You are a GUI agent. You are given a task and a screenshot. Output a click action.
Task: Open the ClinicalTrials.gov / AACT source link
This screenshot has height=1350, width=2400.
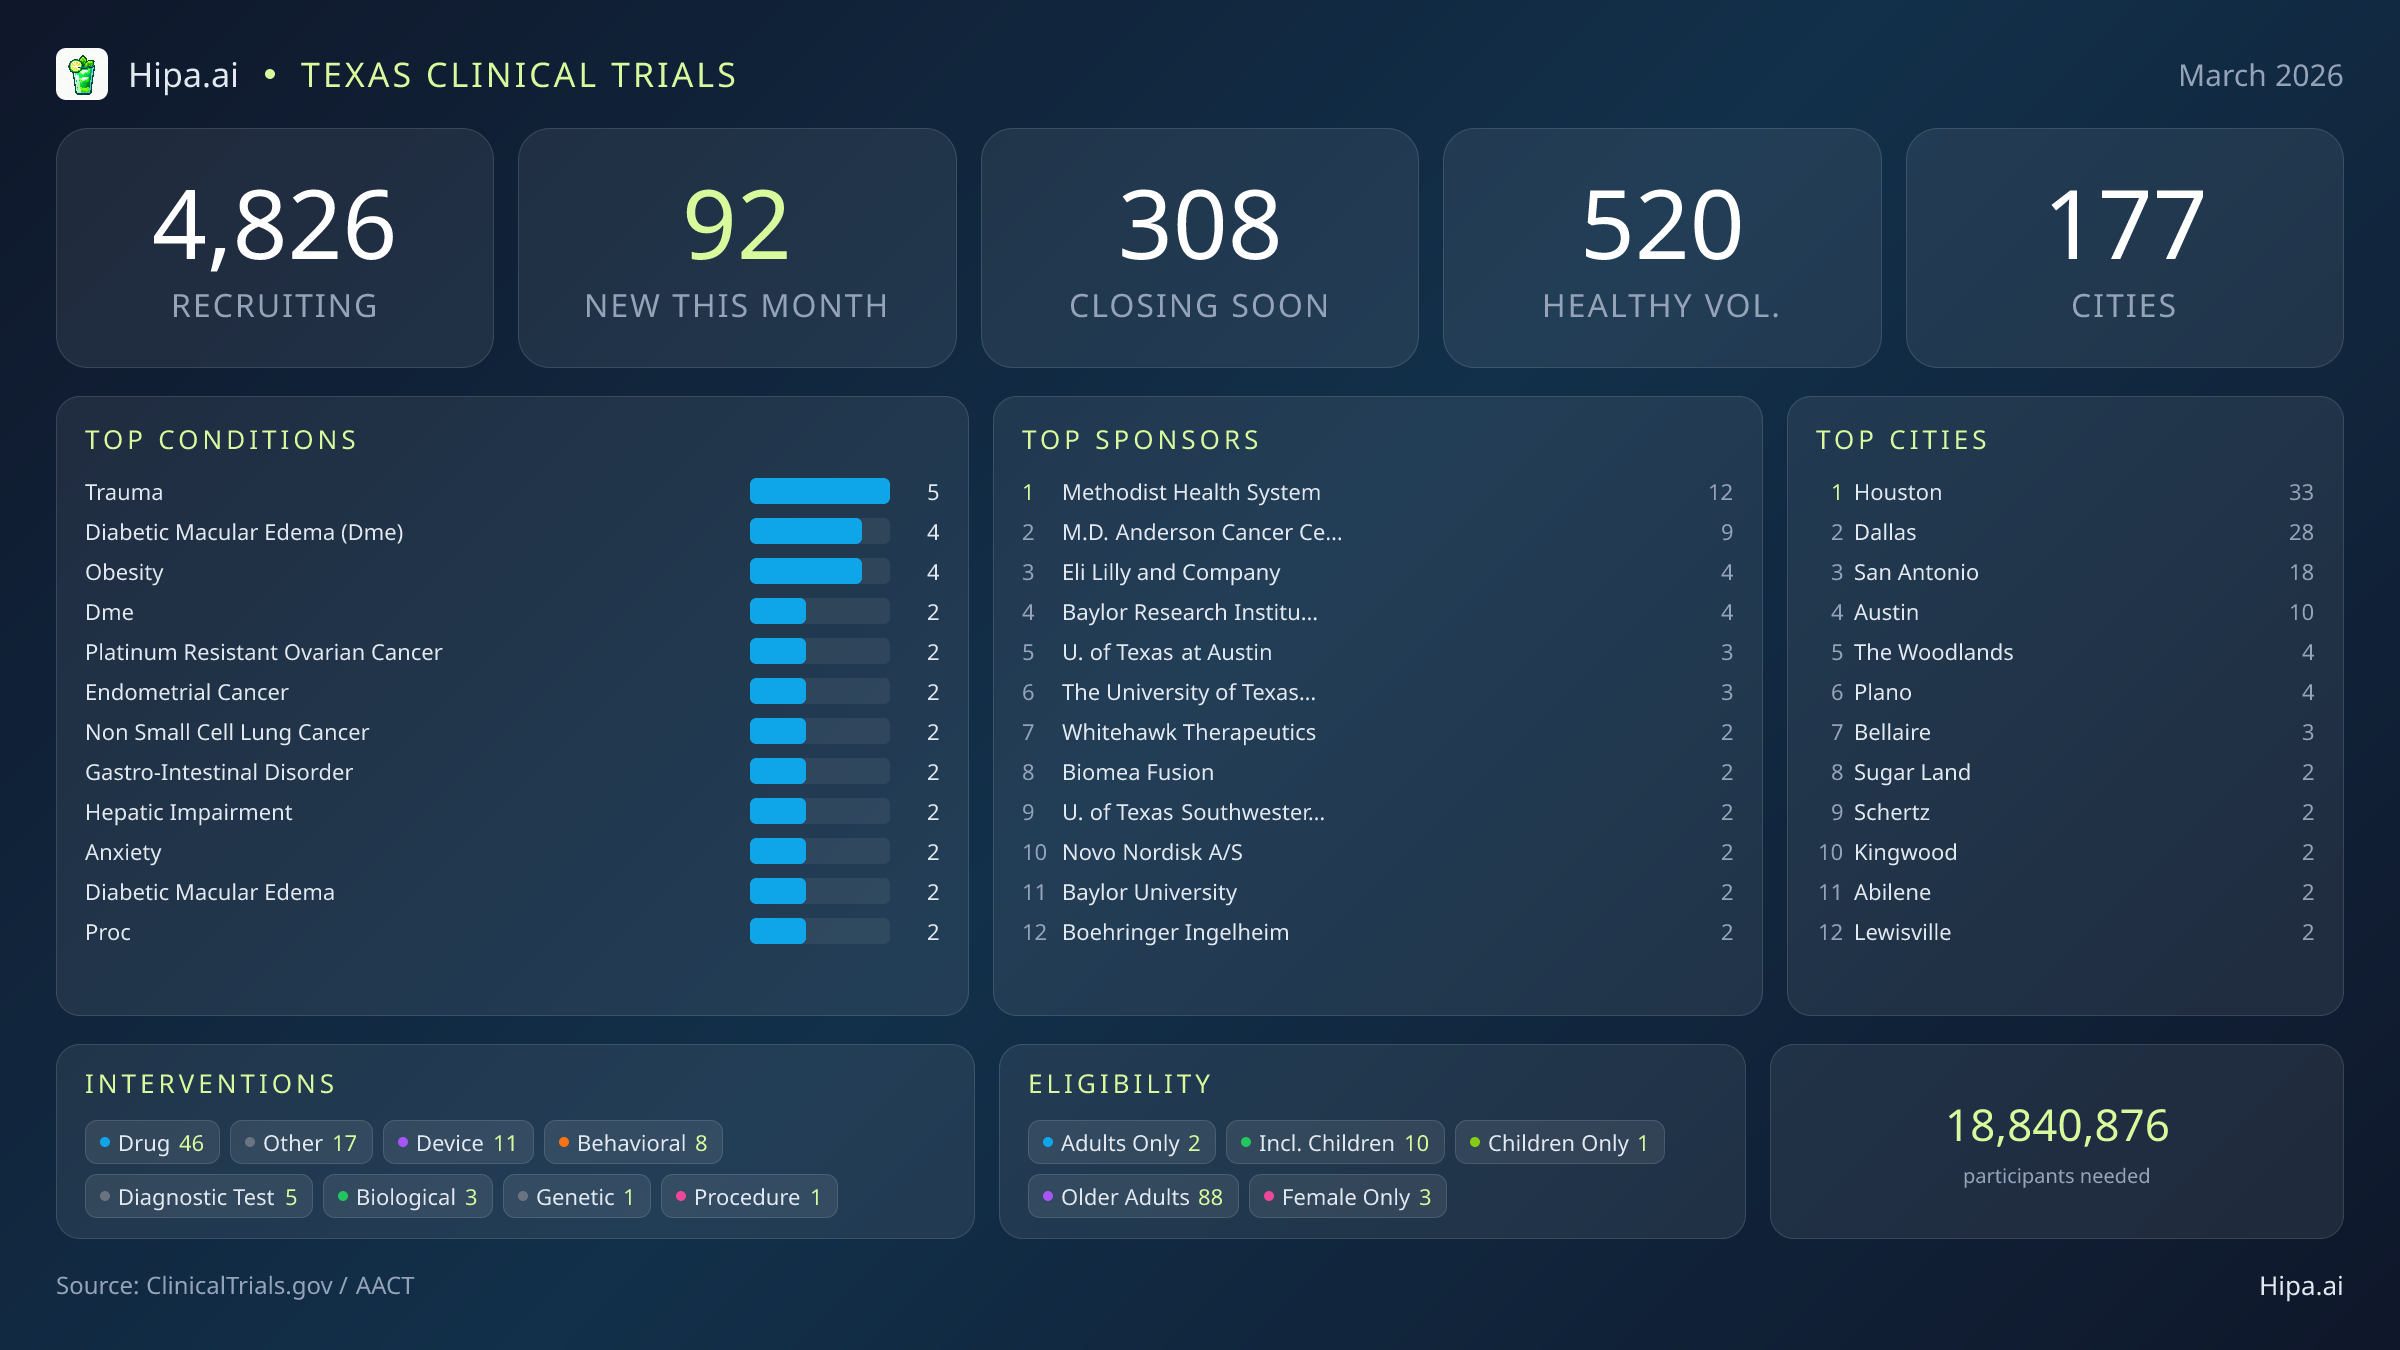pyautogui.click(x=236, y=1286)
